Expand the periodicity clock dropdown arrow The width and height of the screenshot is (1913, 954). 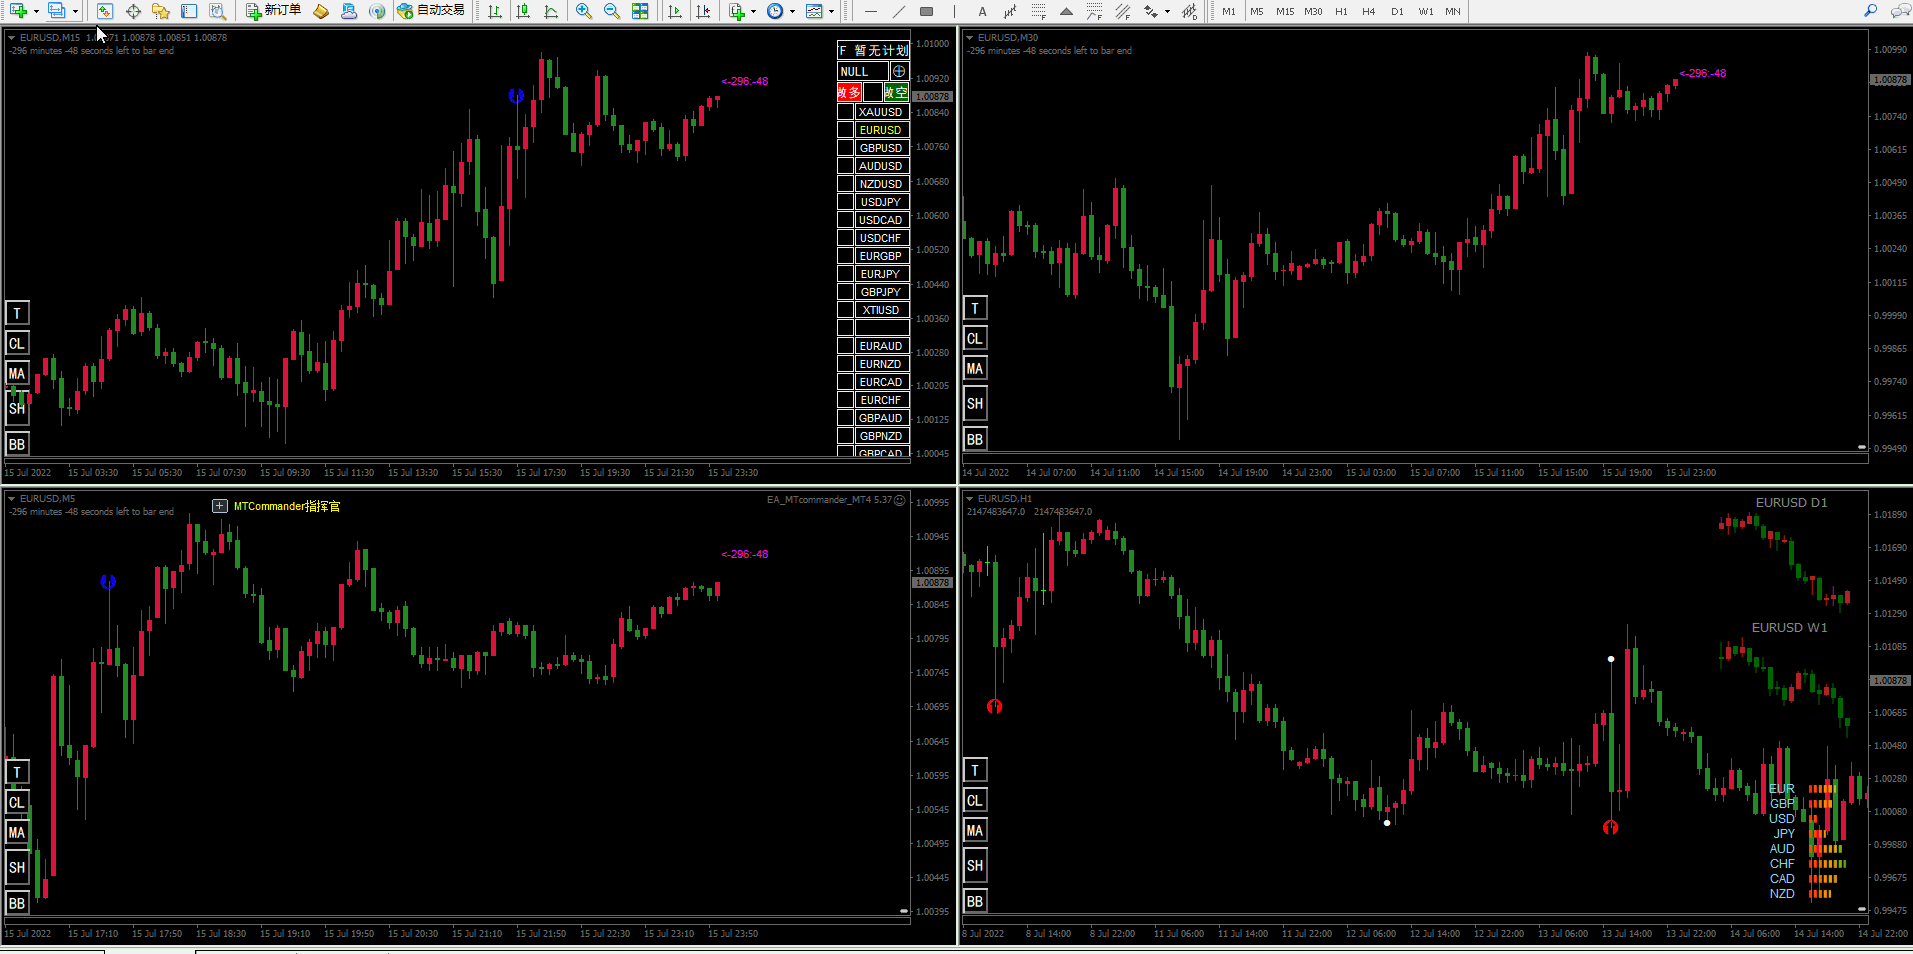point(792,11)
